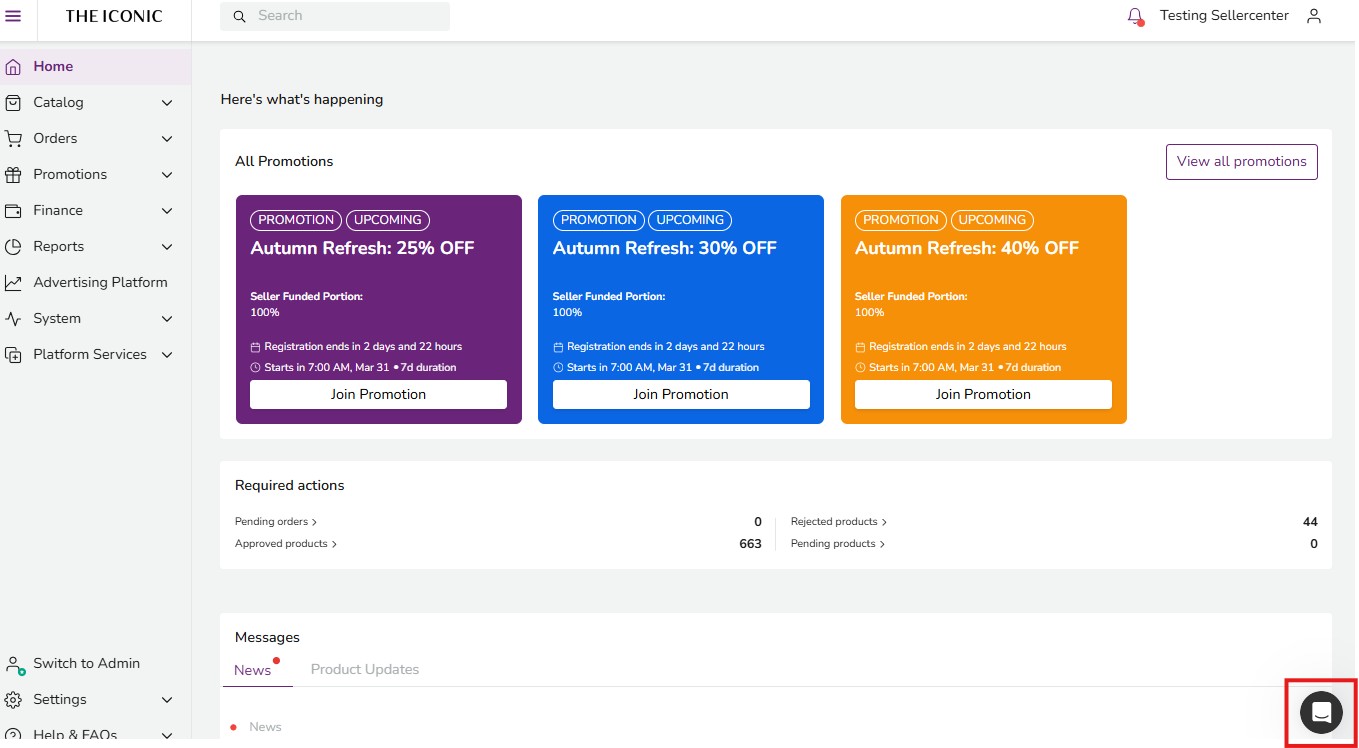Image resolution: width=1359 pixels, height=748 pixels.
Task: Expand the Orders section chevron
Action: pyautogui.click(x=167, y=139)
